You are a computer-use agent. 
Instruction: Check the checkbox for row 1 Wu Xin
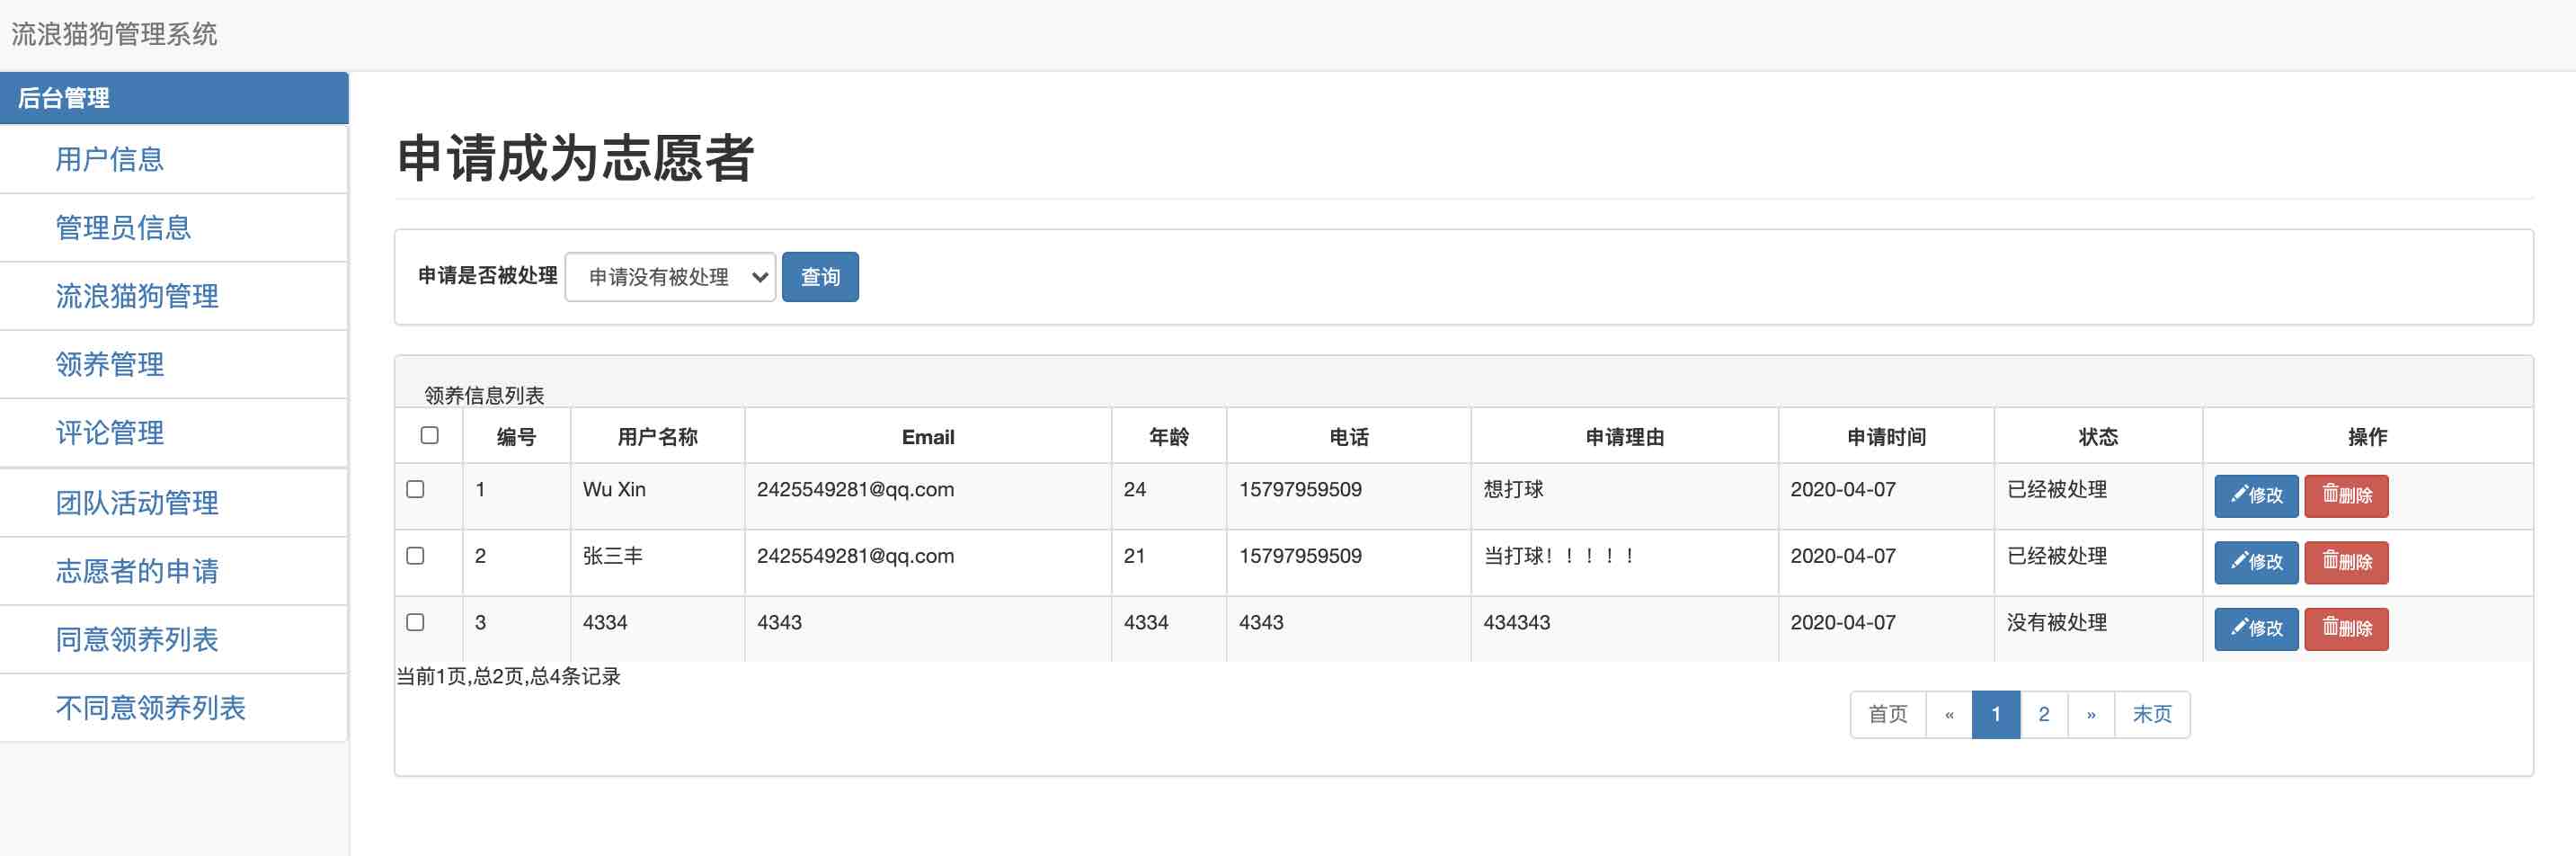415,489
